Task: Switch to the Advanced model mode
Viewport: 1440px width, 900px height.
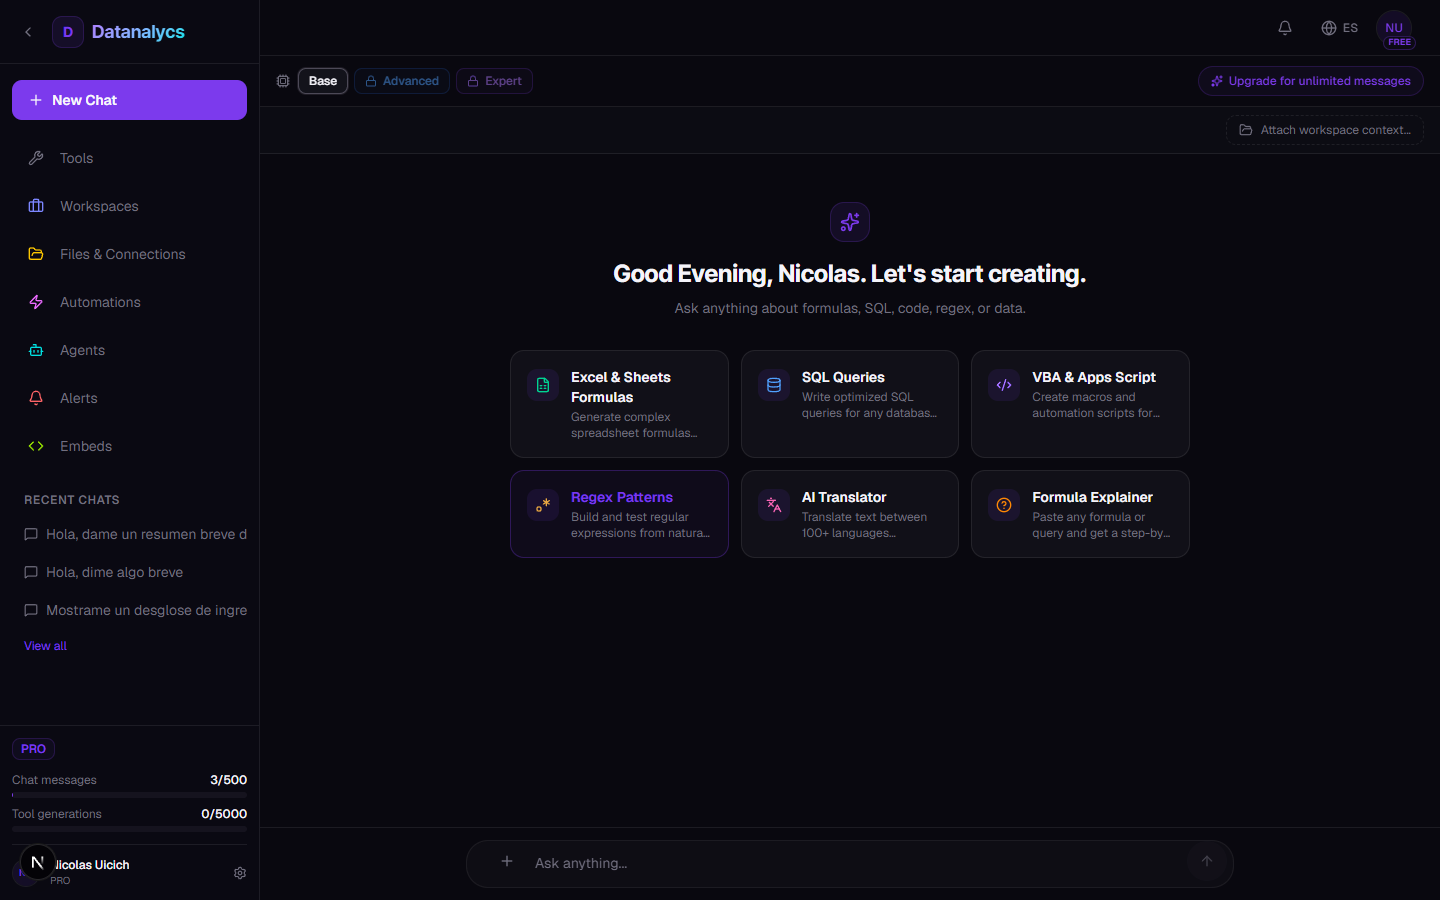Action: (x=401, y=81)
